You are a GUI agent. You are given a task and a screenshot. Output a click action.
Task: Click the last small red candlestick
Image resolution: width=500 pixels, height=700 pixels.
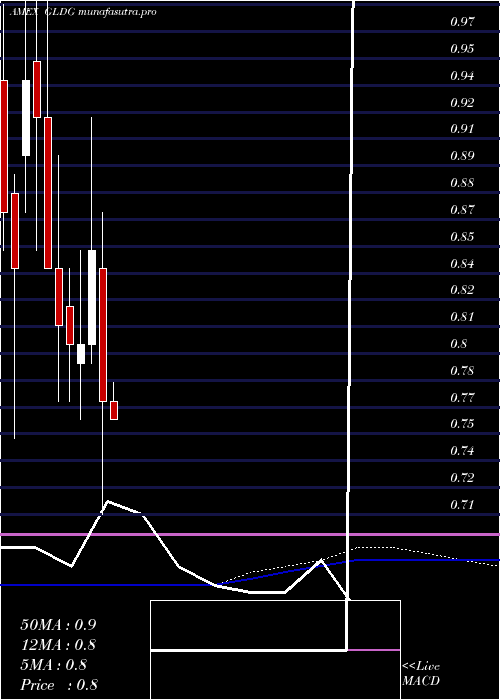point(114,410)
